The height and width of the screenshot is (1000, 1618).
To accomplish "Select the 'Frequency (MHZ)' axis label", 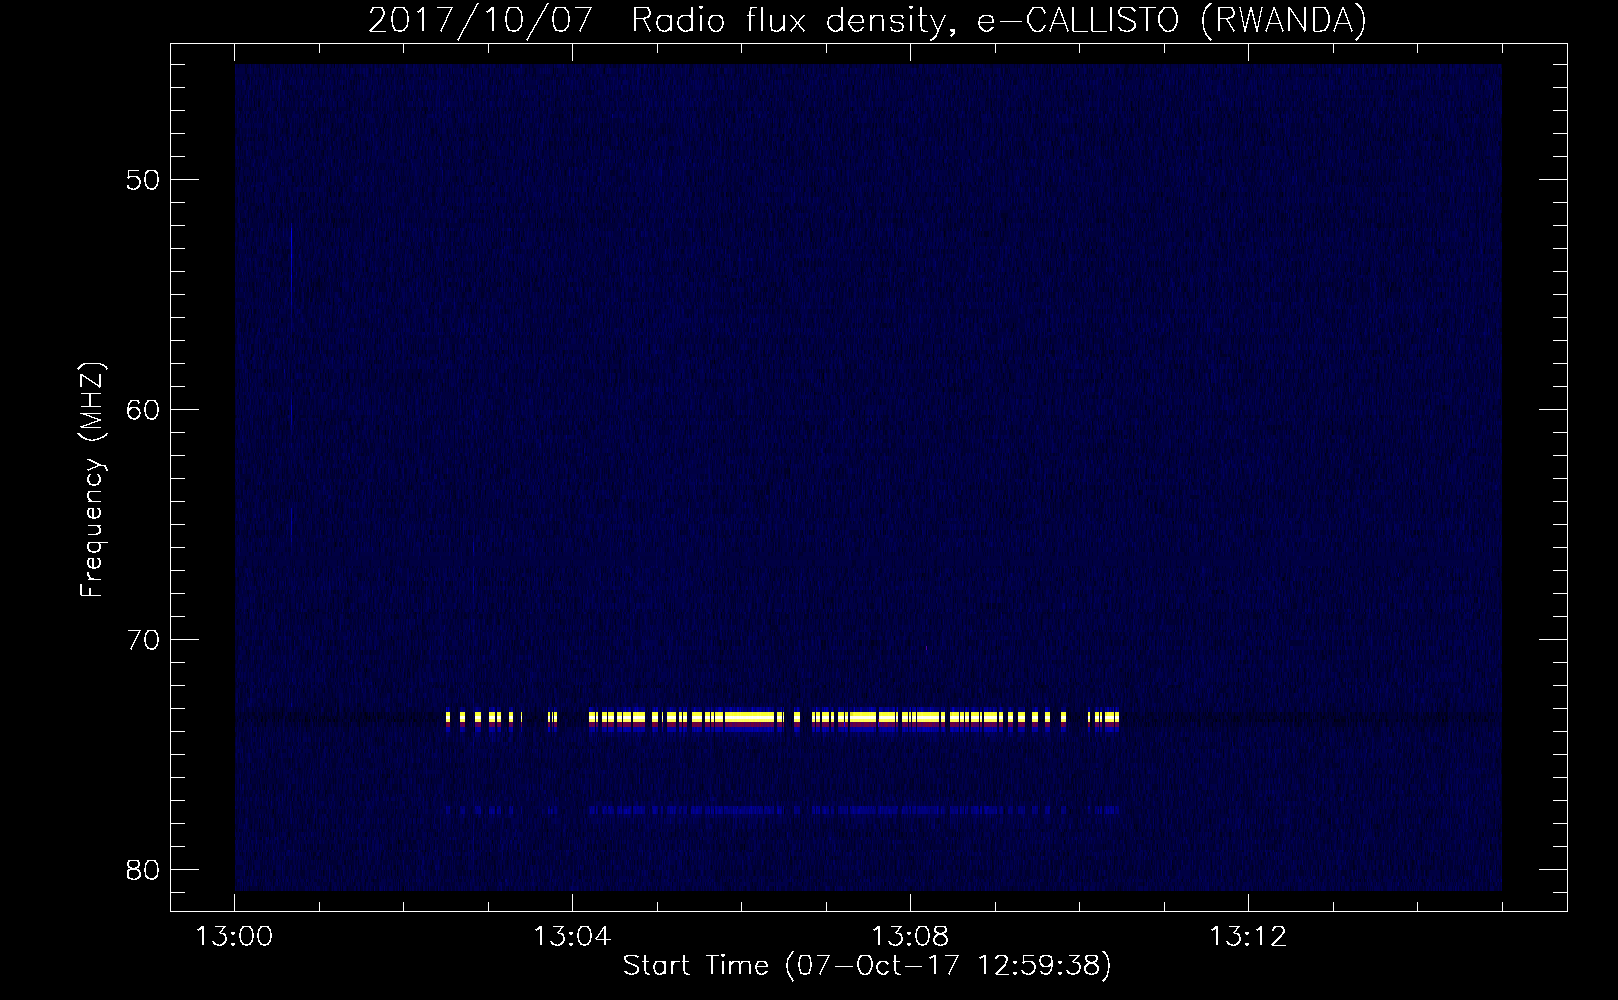I will (92, 481).
